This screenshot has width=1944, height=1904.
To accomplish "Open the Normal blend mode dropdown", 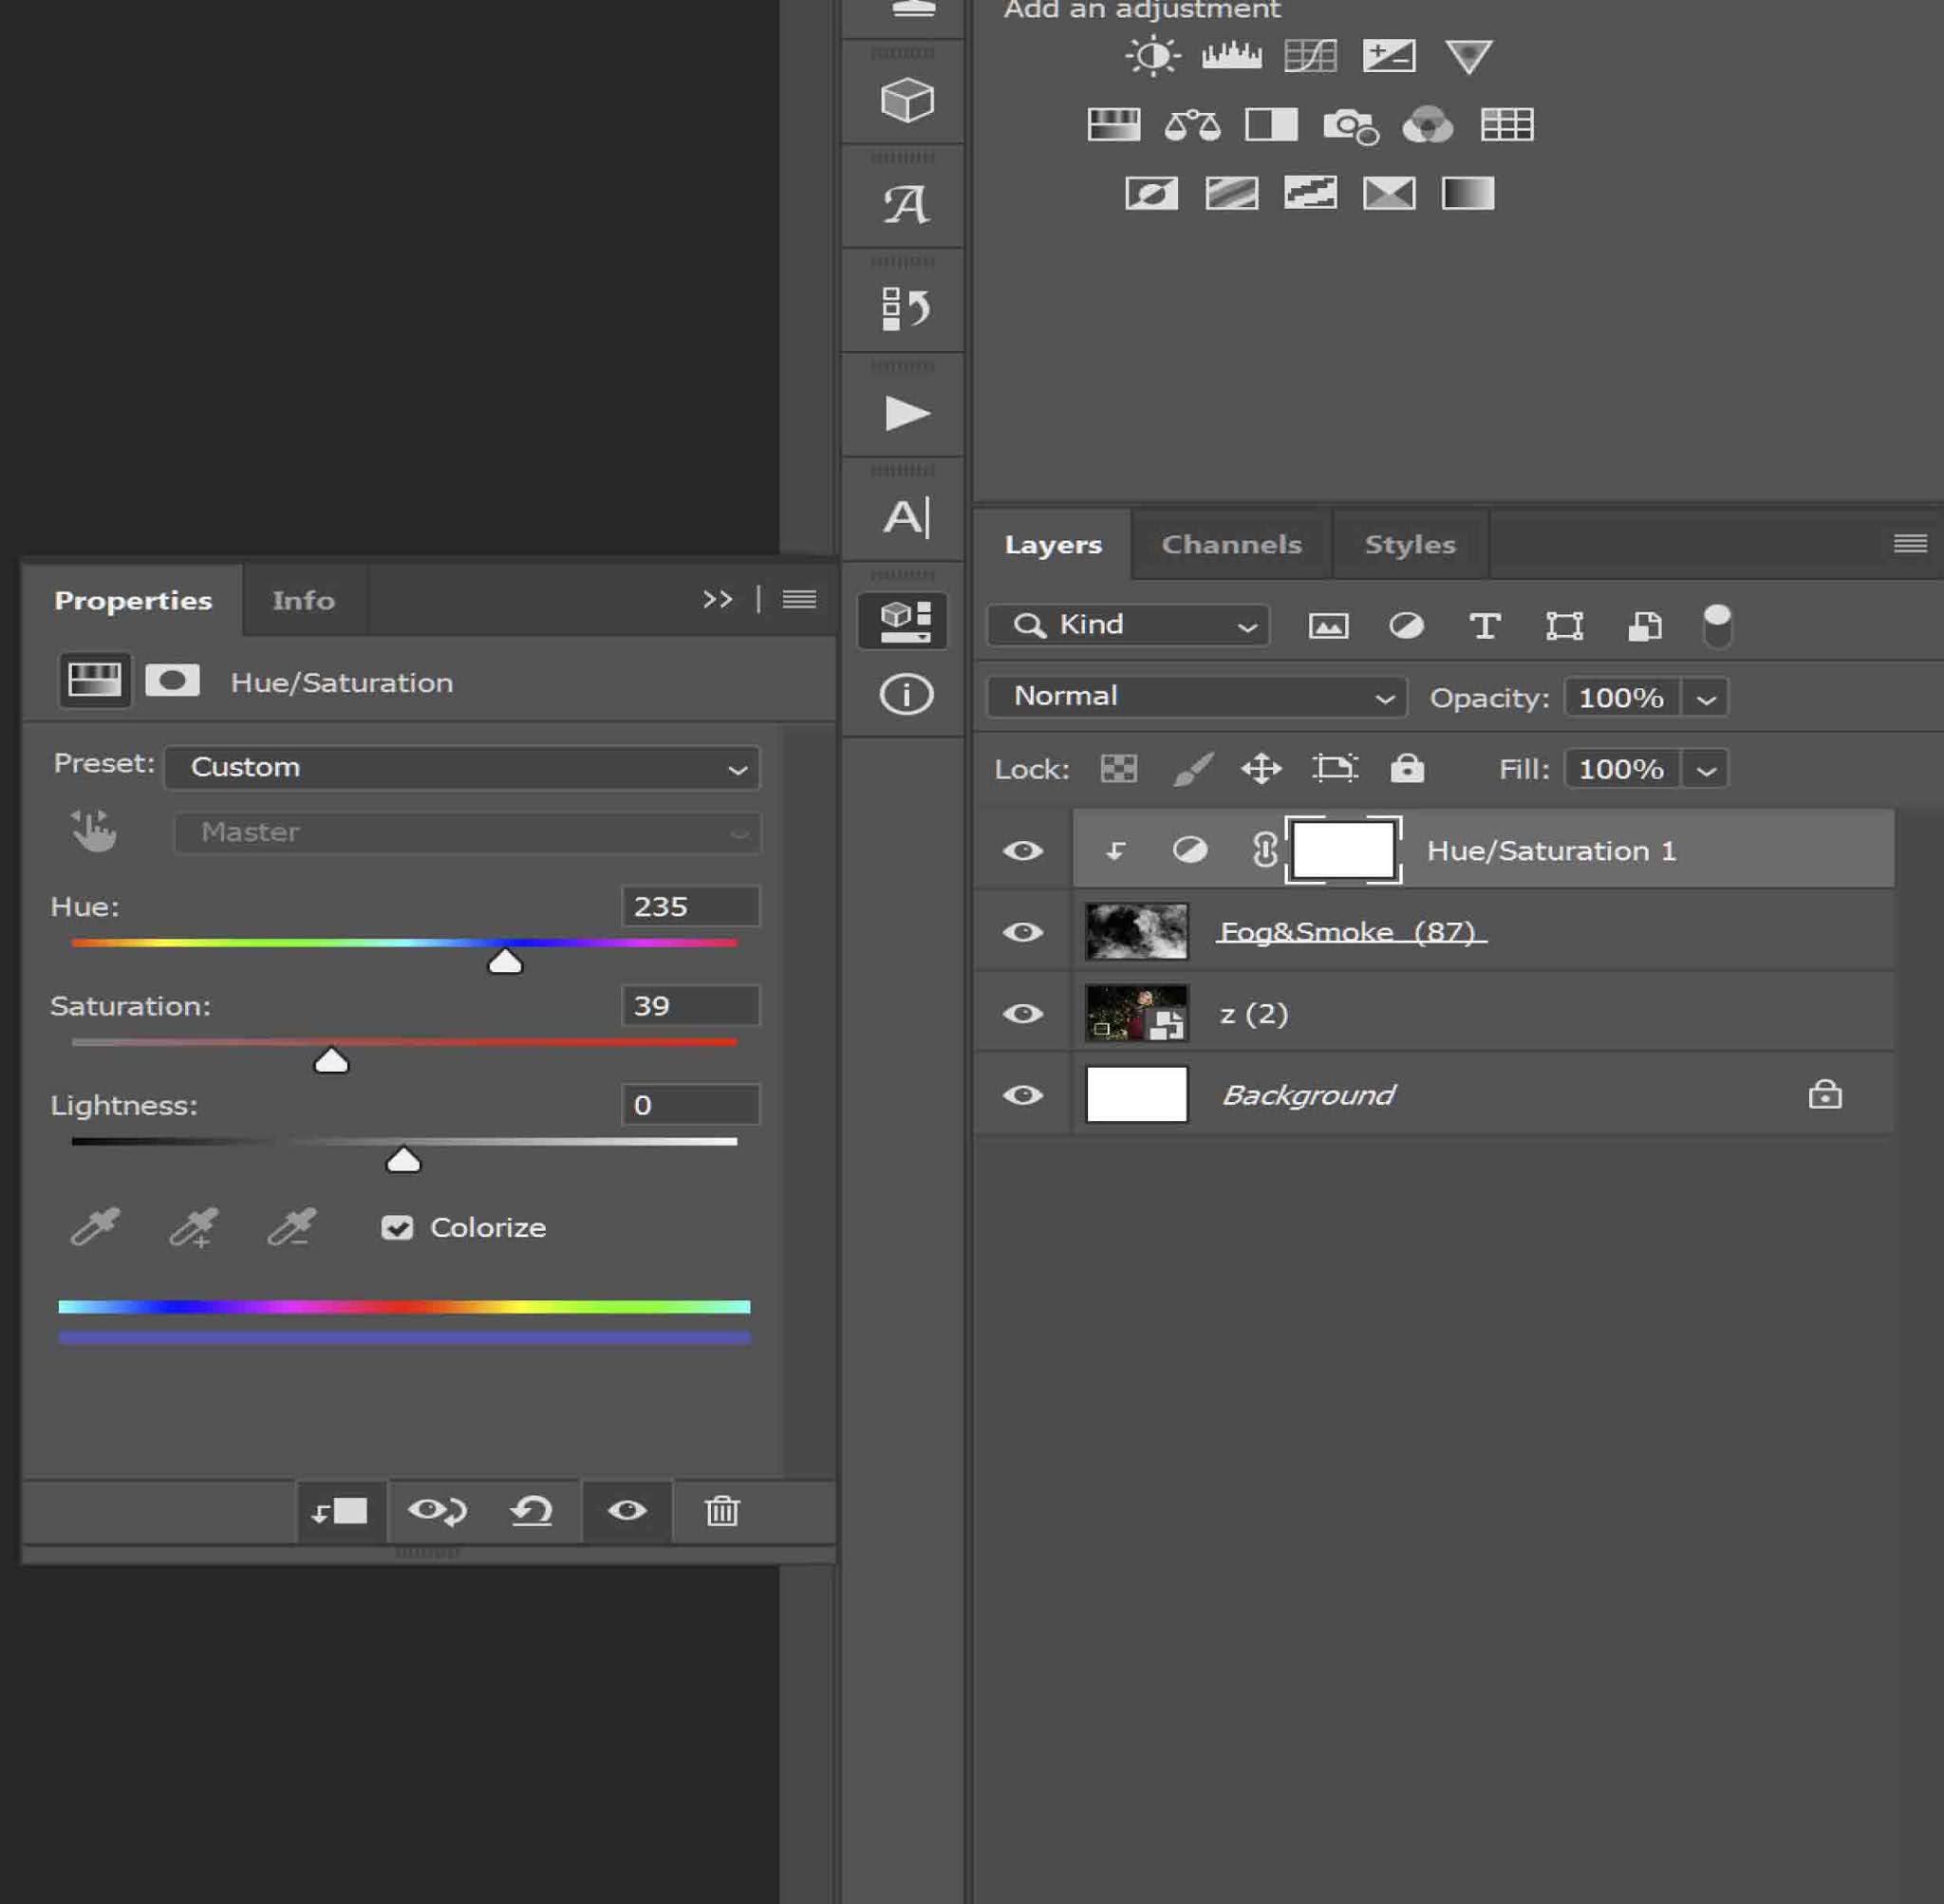I will click(1196, 697).
